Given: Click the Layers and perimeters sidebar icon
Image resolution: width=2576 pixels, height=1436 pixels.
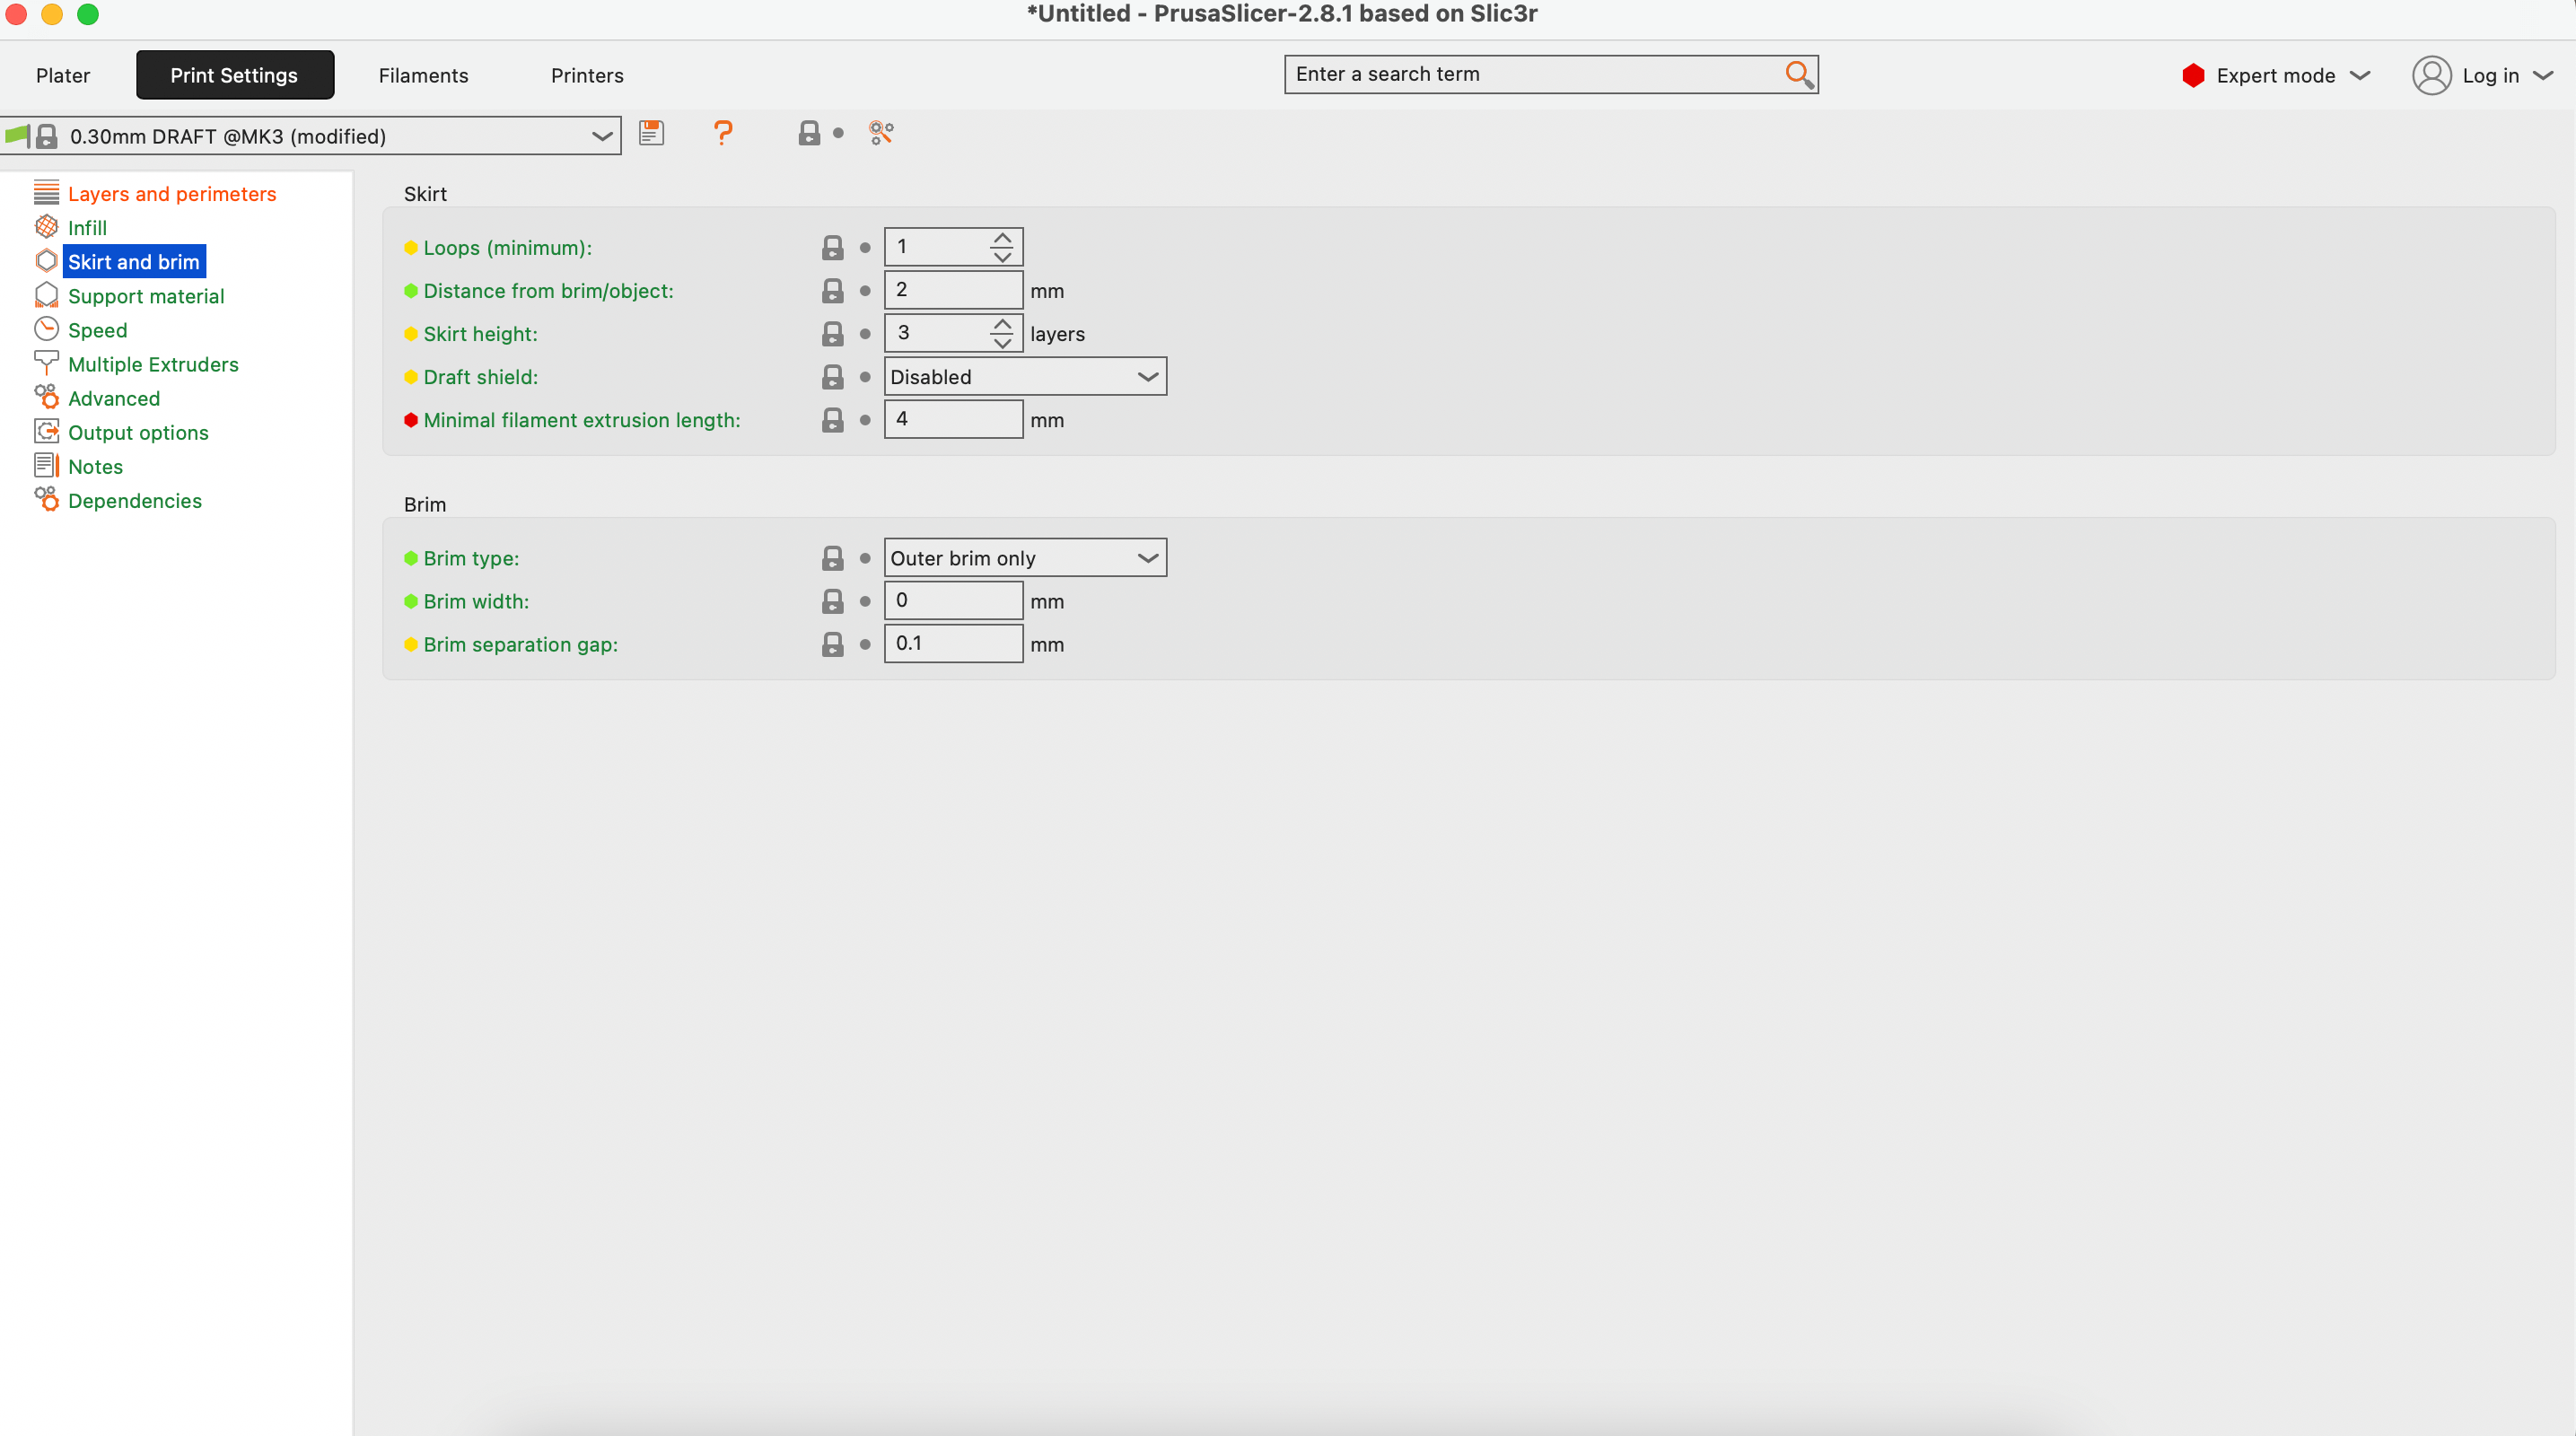Looking at the screenshot, I should (x=46, y=192).
